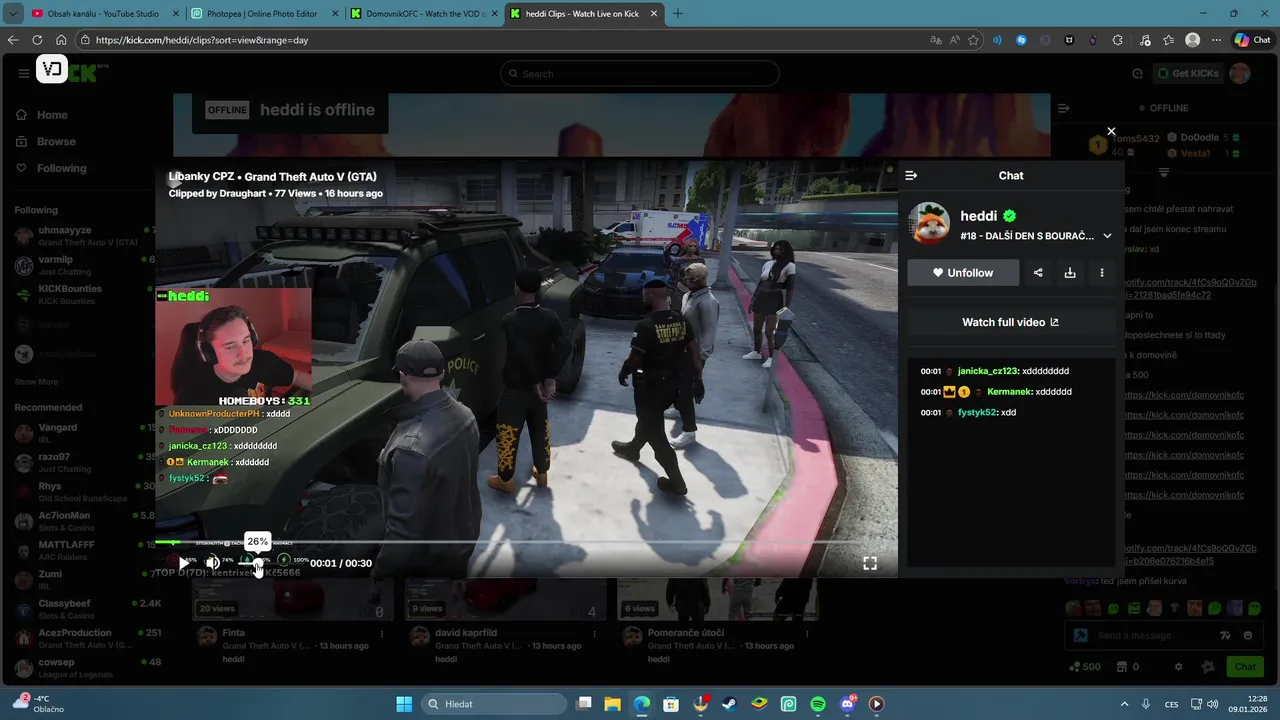Open Spotify from the taskbar
1280x720 pixels.
tap(817, 704)
